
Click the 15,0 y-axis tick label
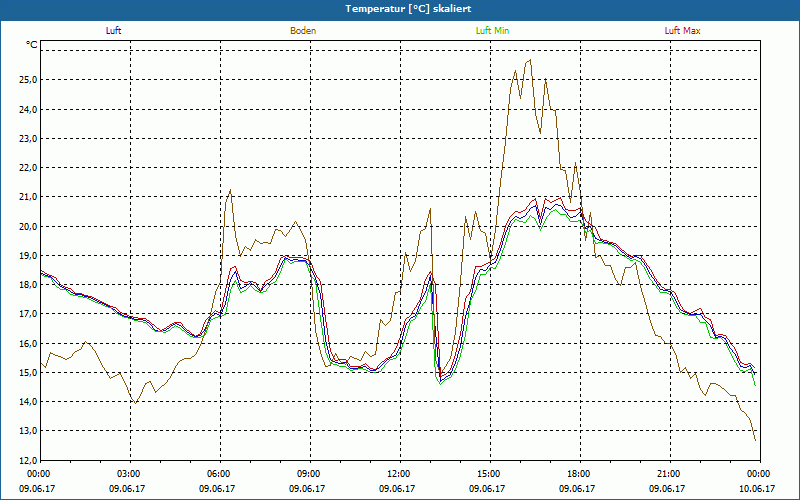coord(26,373)
